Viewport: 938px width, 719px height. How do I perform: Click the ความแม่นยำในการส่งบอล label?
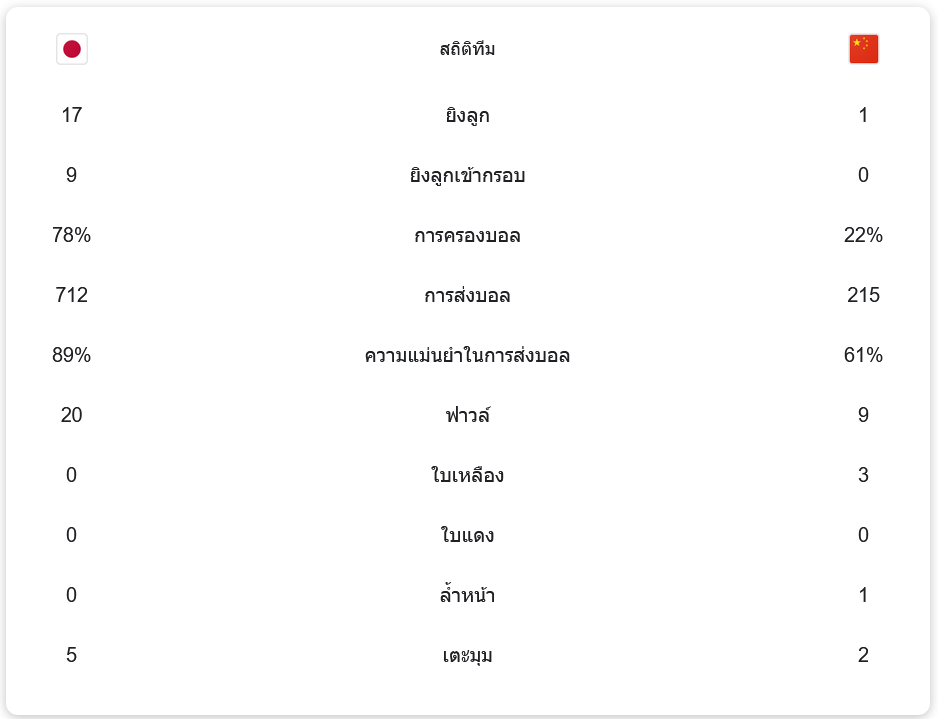click(x=467, y=355)
